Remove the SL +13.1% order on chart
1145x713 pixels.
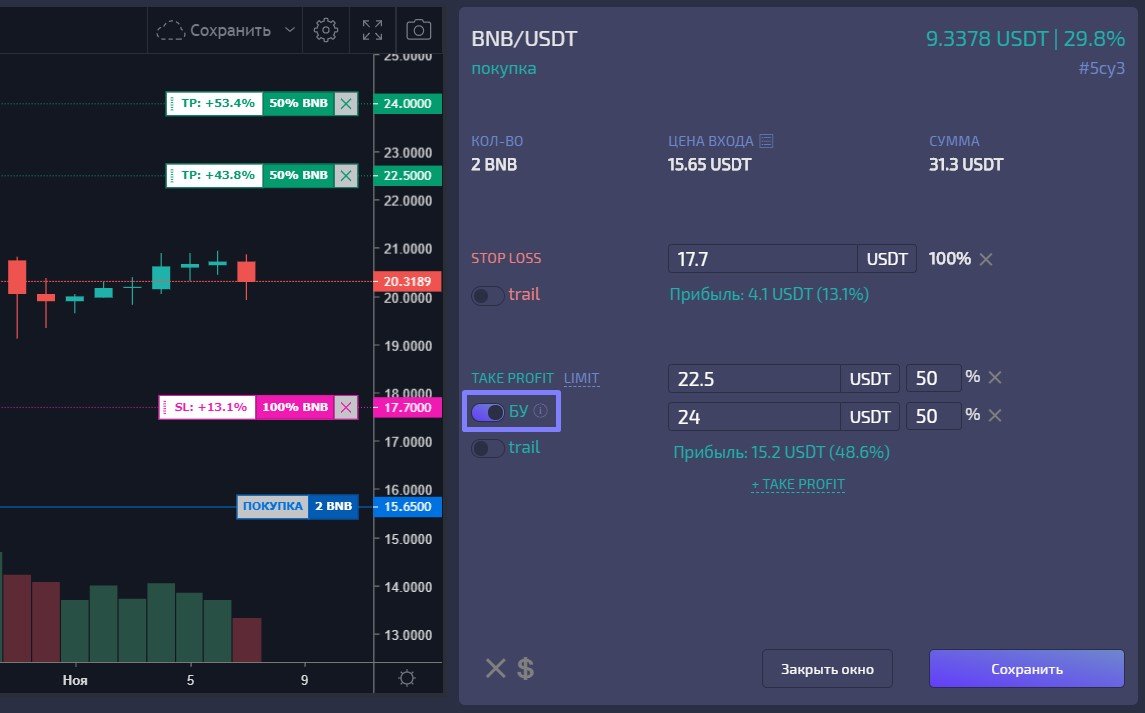346,408
